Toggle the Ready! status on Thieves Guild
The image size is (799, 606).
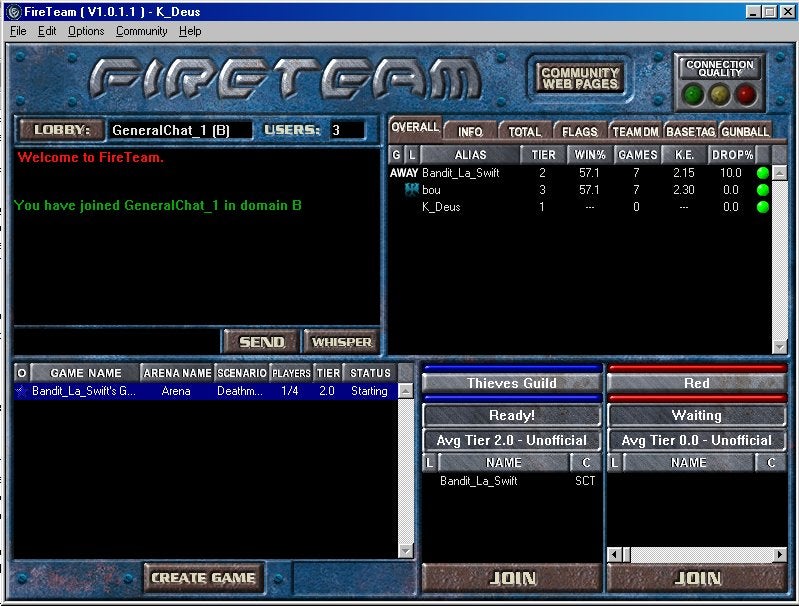click(512, 415)
